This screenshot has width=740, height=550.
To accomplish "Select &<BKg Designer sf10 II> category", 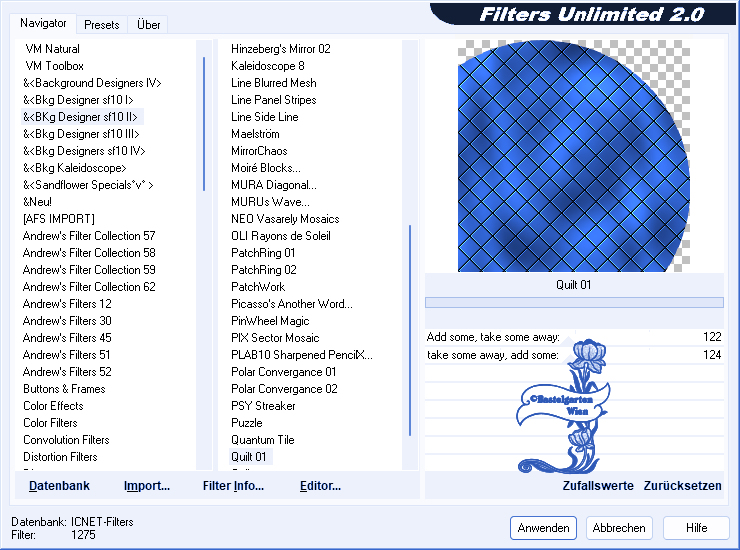I will 80,117.
